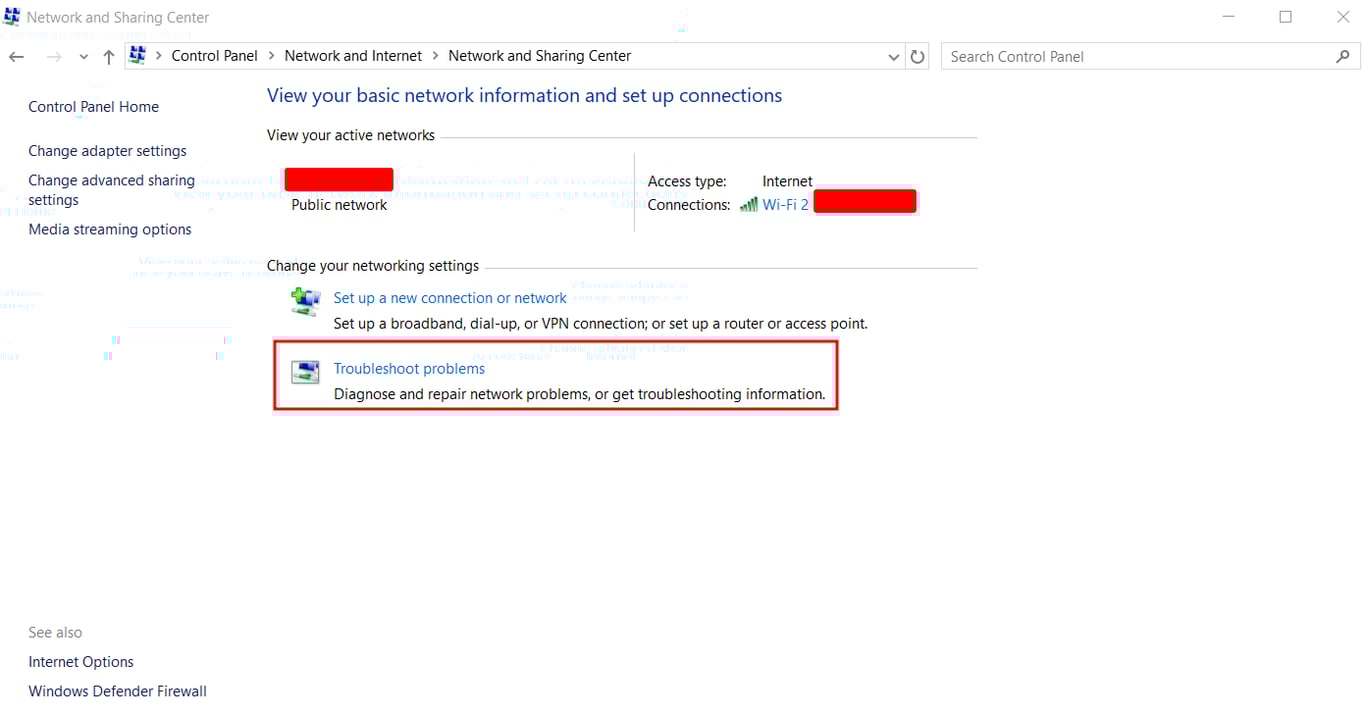This screenshot has height=716, width=1366.
Task: Click the back arrow navigation icon
Action: click(16, 56)
